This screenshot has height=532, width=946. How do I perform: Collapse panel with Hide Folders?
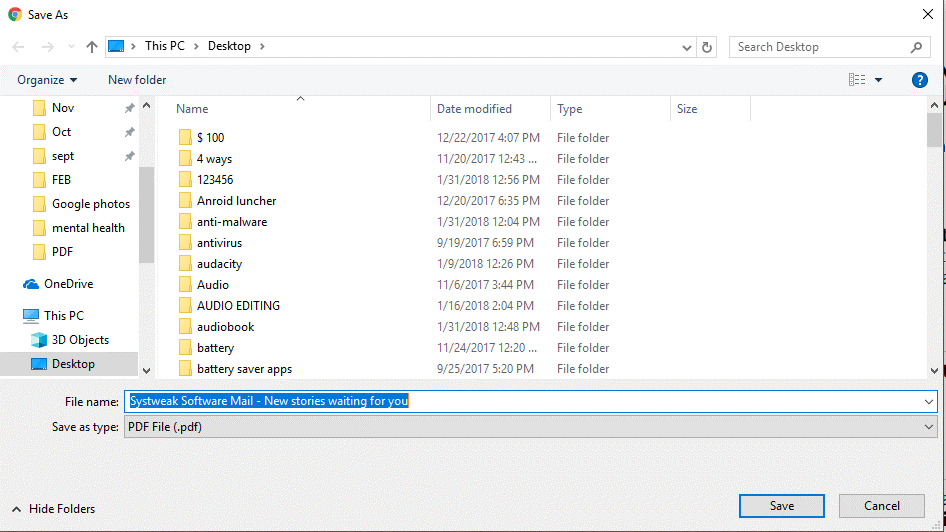coord(53,508)
